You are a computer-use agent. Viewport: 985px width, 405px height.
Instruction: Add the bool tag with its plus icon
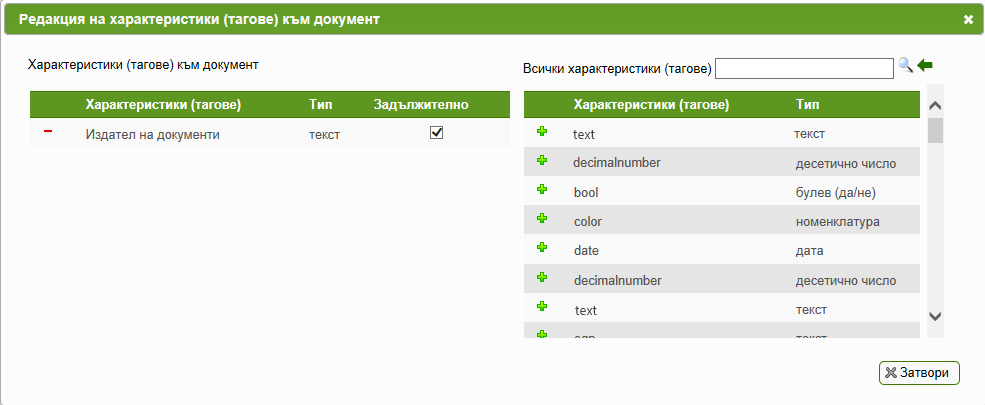tap(542, 189)
